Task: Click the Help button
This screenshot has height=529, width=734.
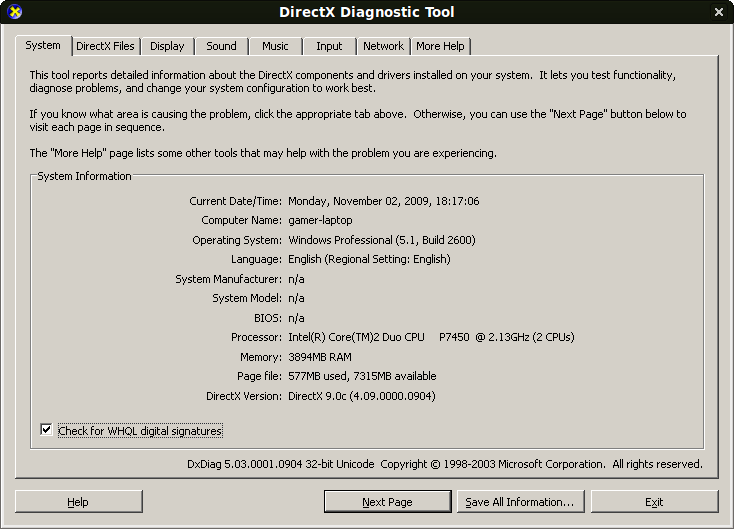Action: [77, 502]
